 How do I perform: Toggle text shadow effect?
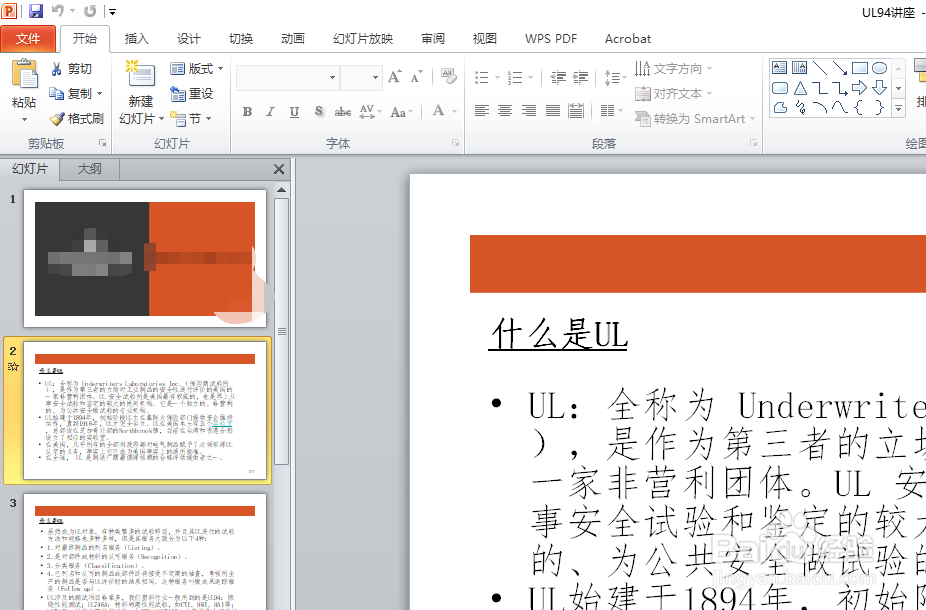[x=319, y=112]
